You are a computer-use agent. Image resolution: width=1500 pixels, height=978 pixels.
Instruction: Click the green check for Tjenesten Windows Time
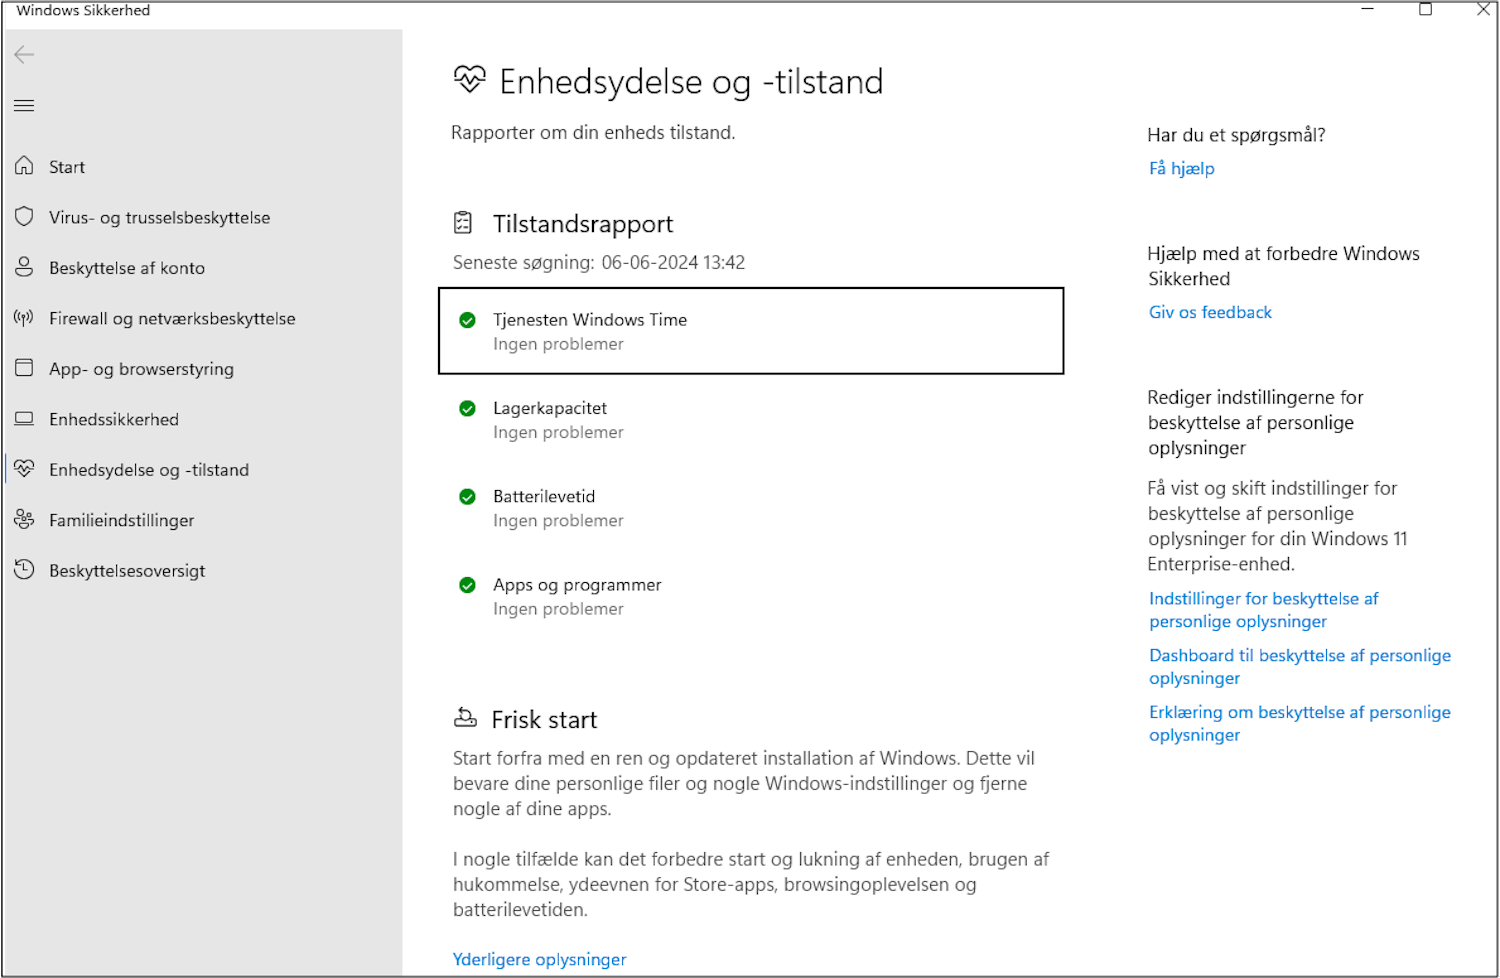467,320
